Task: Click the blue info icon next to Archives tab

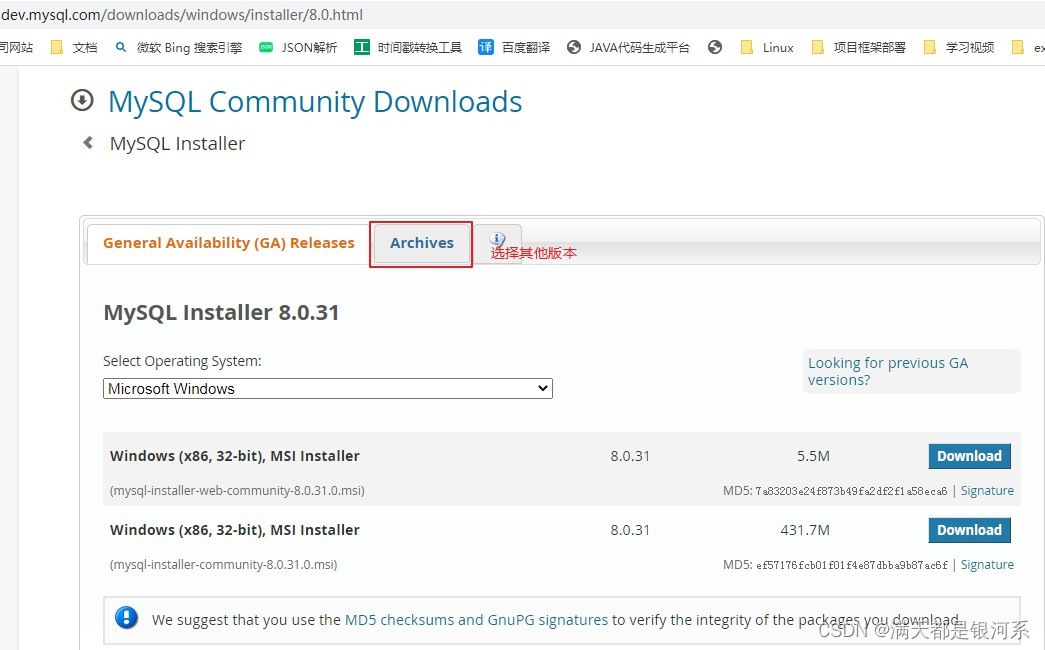Action: click(x=497, y=238)
